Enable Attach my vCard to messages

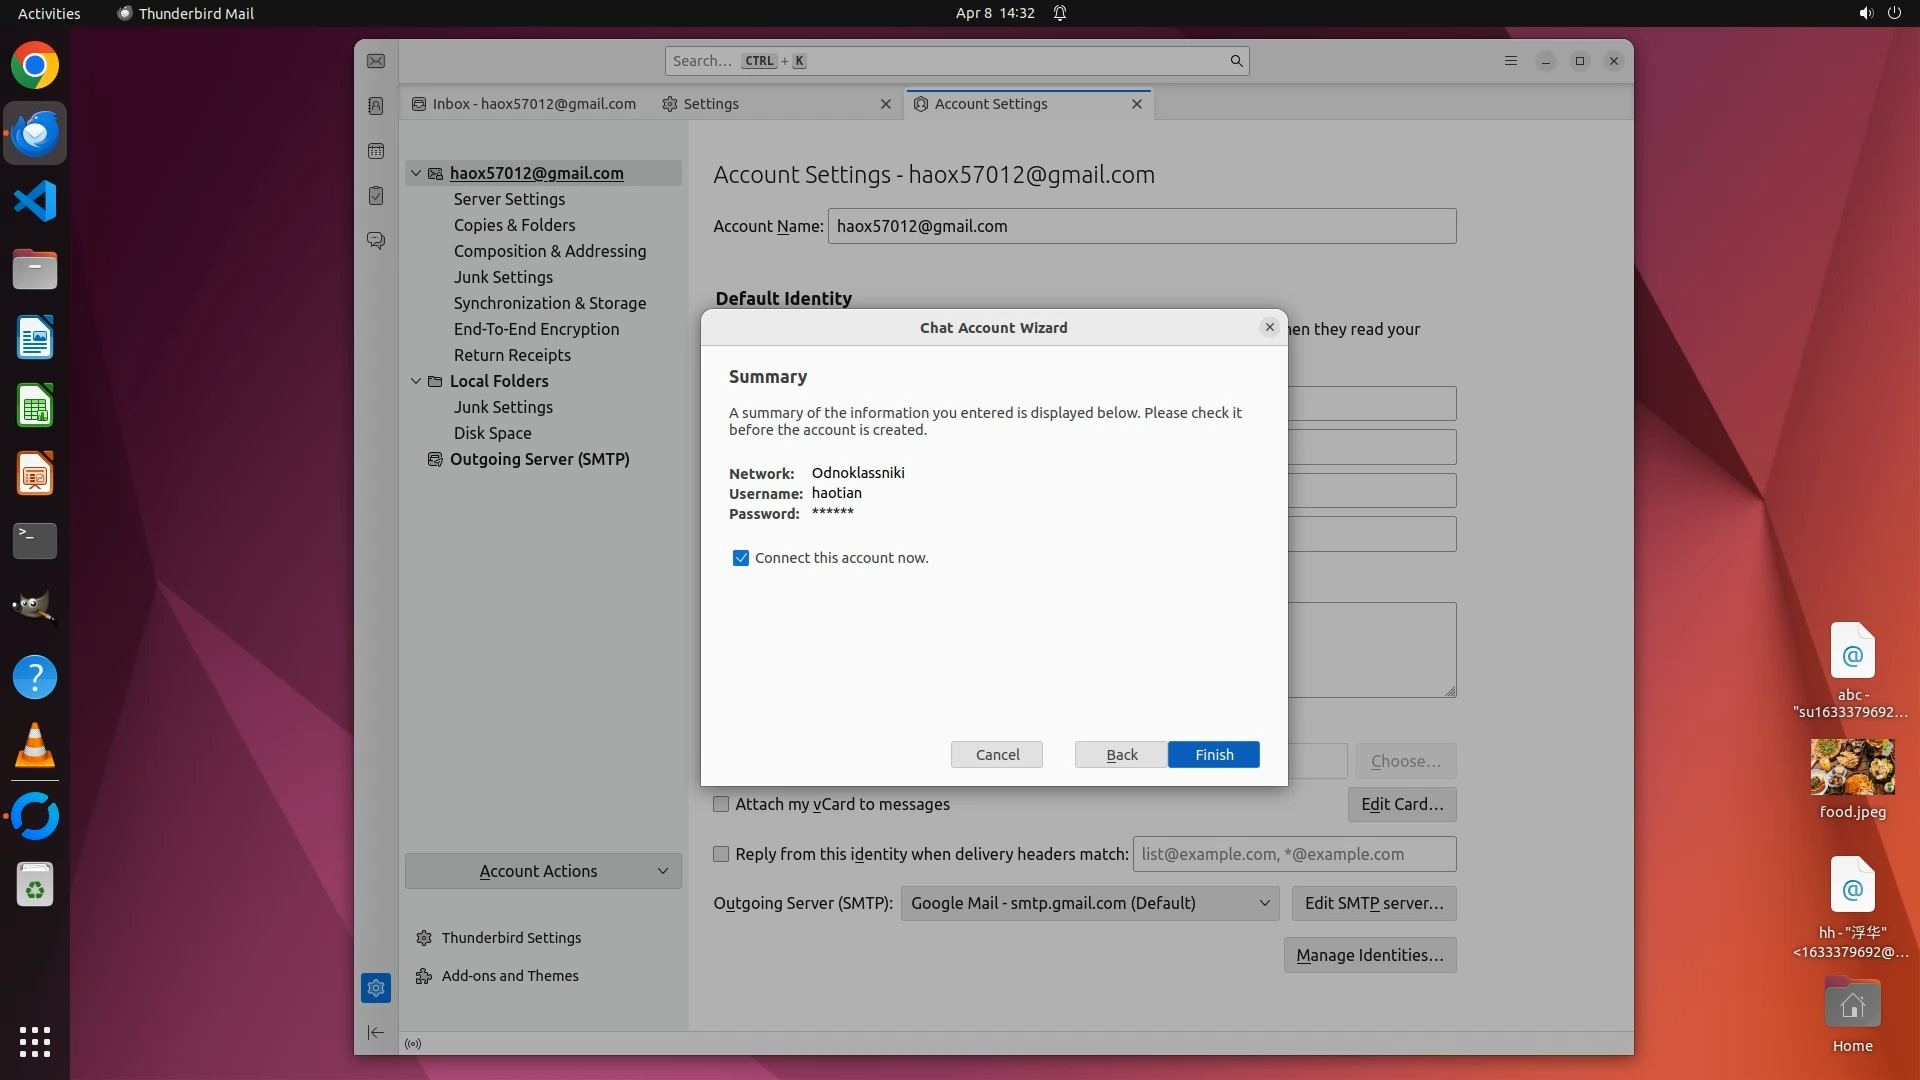(721, 804)
